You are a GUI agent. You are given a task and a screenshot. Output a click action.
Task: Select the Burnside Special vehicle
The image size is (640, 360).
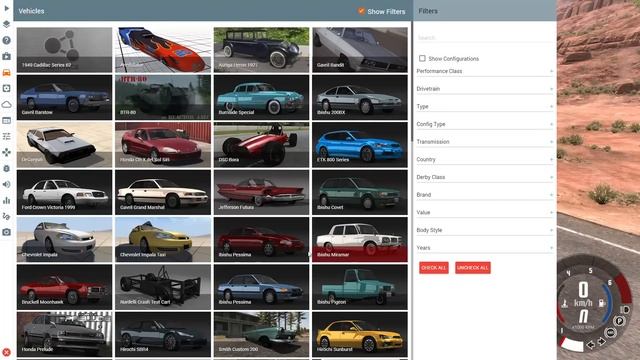261,97
